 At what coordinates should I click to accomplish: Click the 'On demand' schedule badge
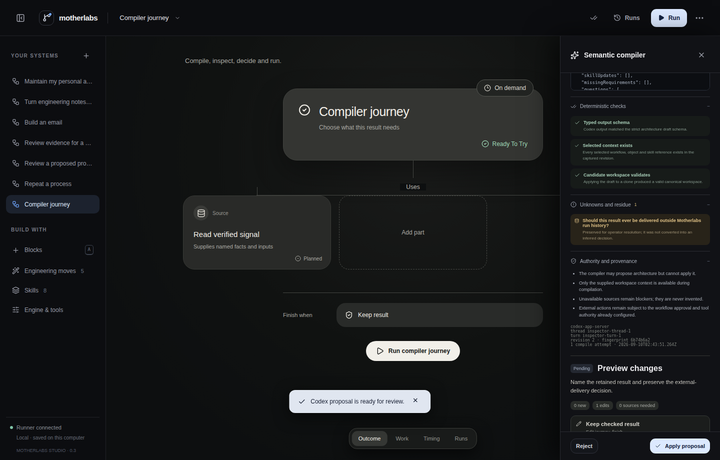pyautogui.click(x=505, y=88)
